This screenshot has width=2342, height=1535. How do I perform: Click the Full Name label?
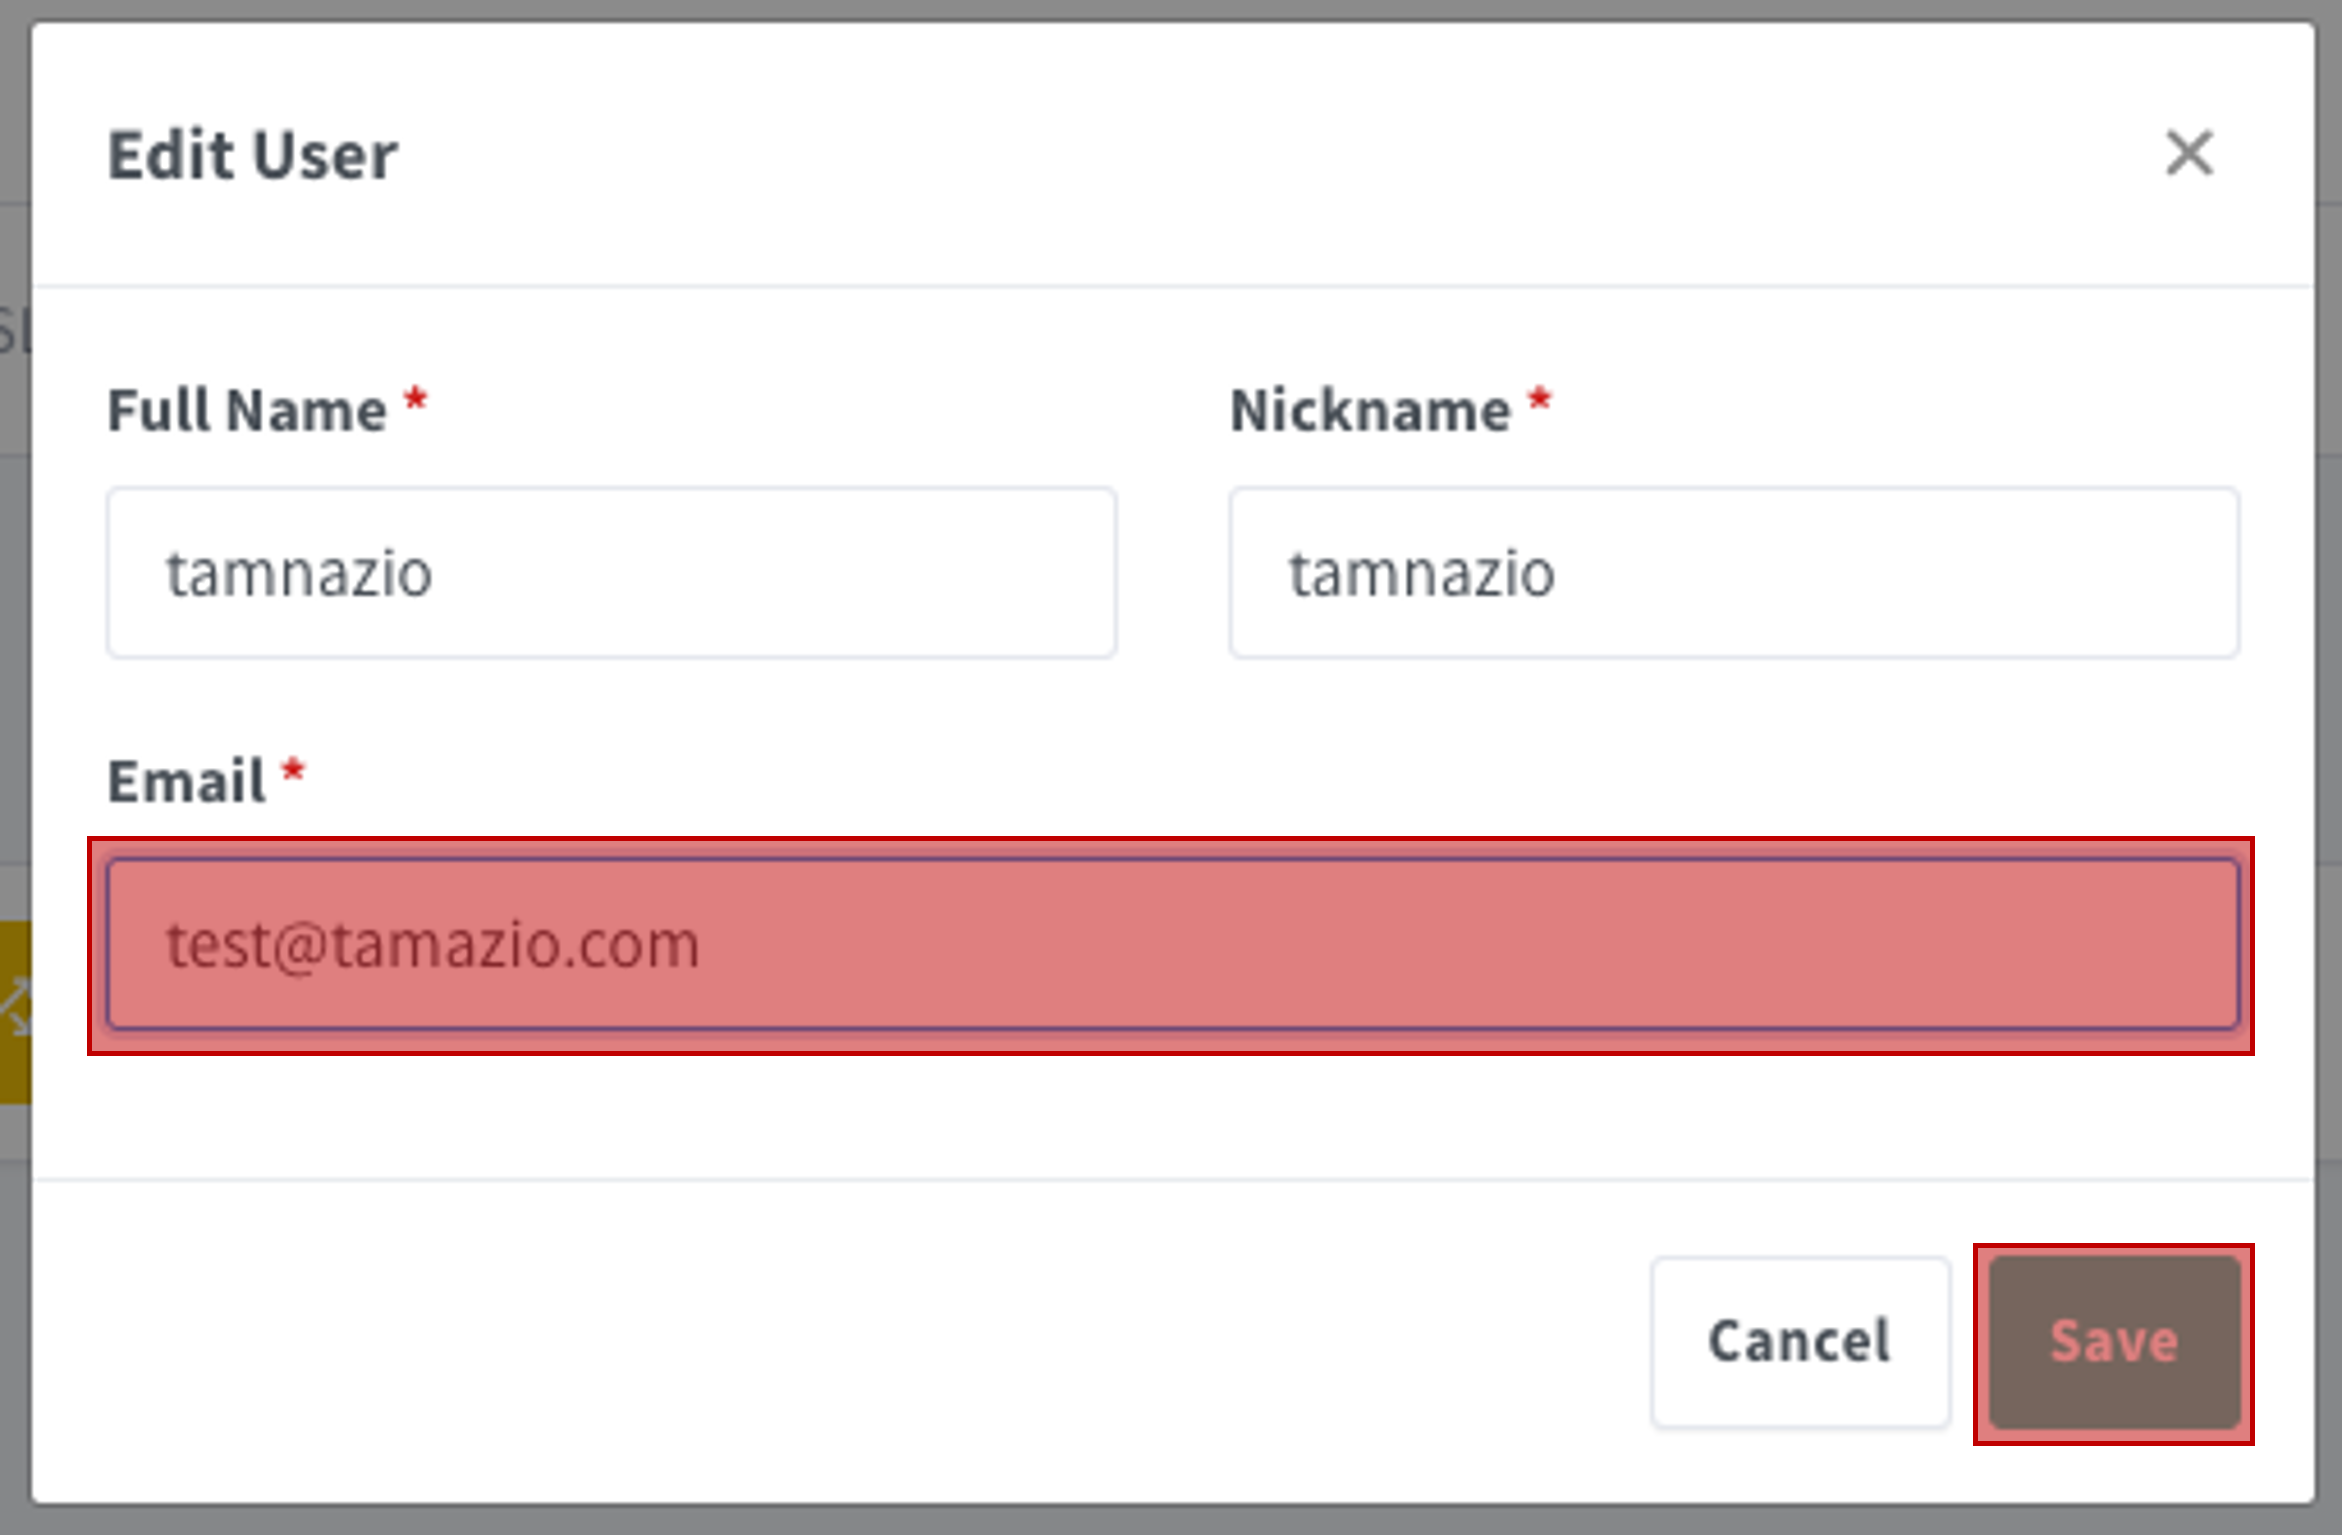click(x=247, y=410)
